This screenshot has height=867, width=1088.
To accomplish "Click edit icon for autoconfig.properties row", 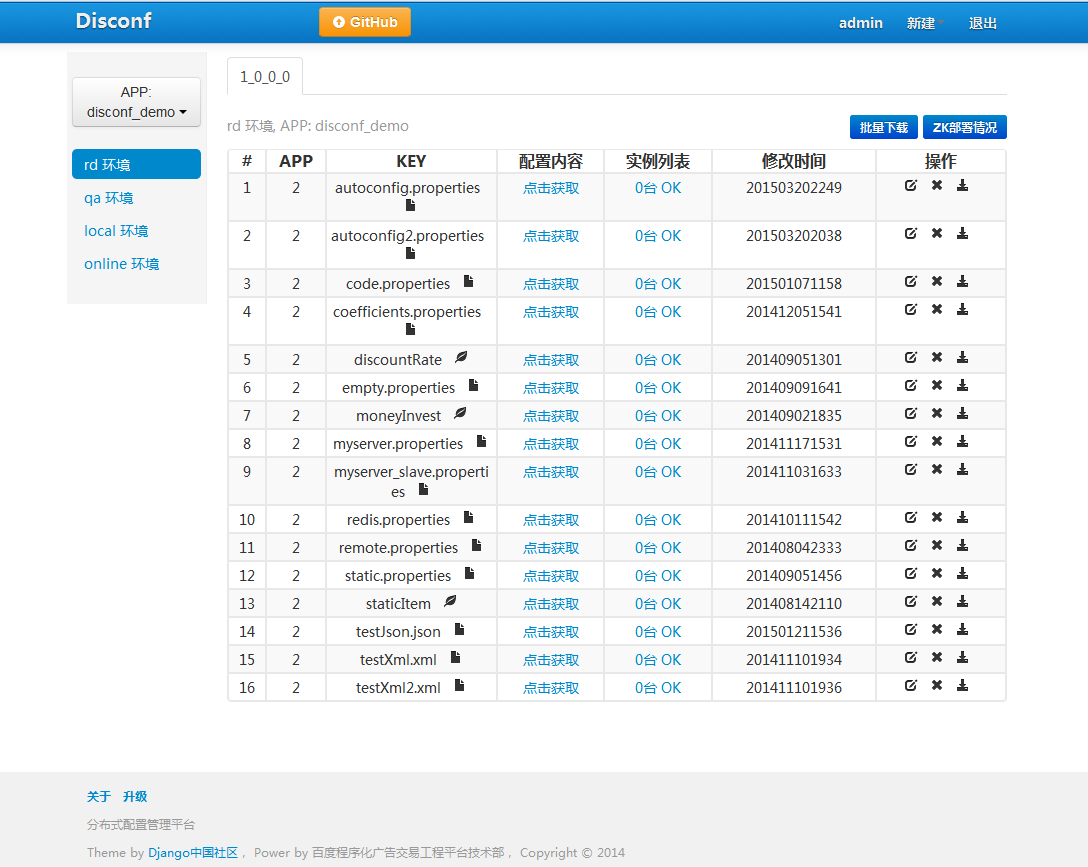I will (910, 185).
